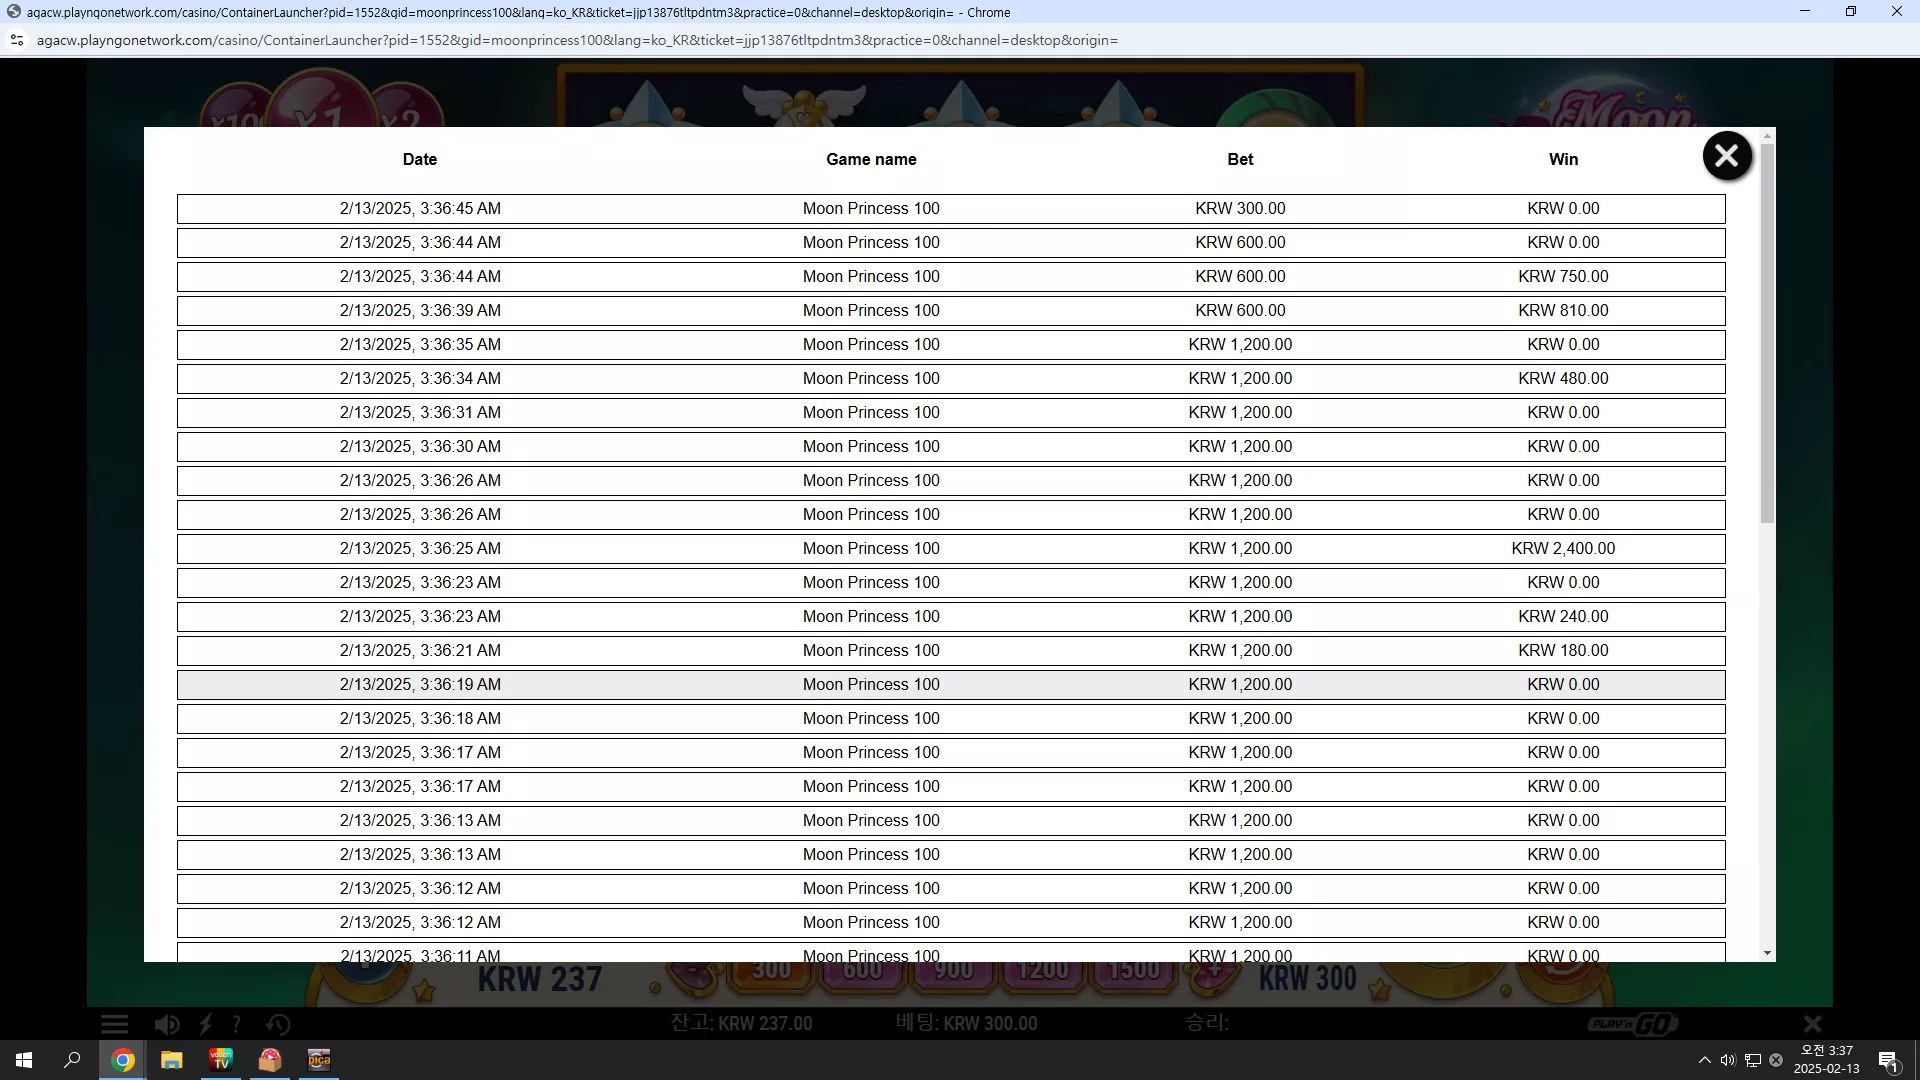Open the game history clock icon
Screen dimensions: 1920x1080
coord(278,1024)
